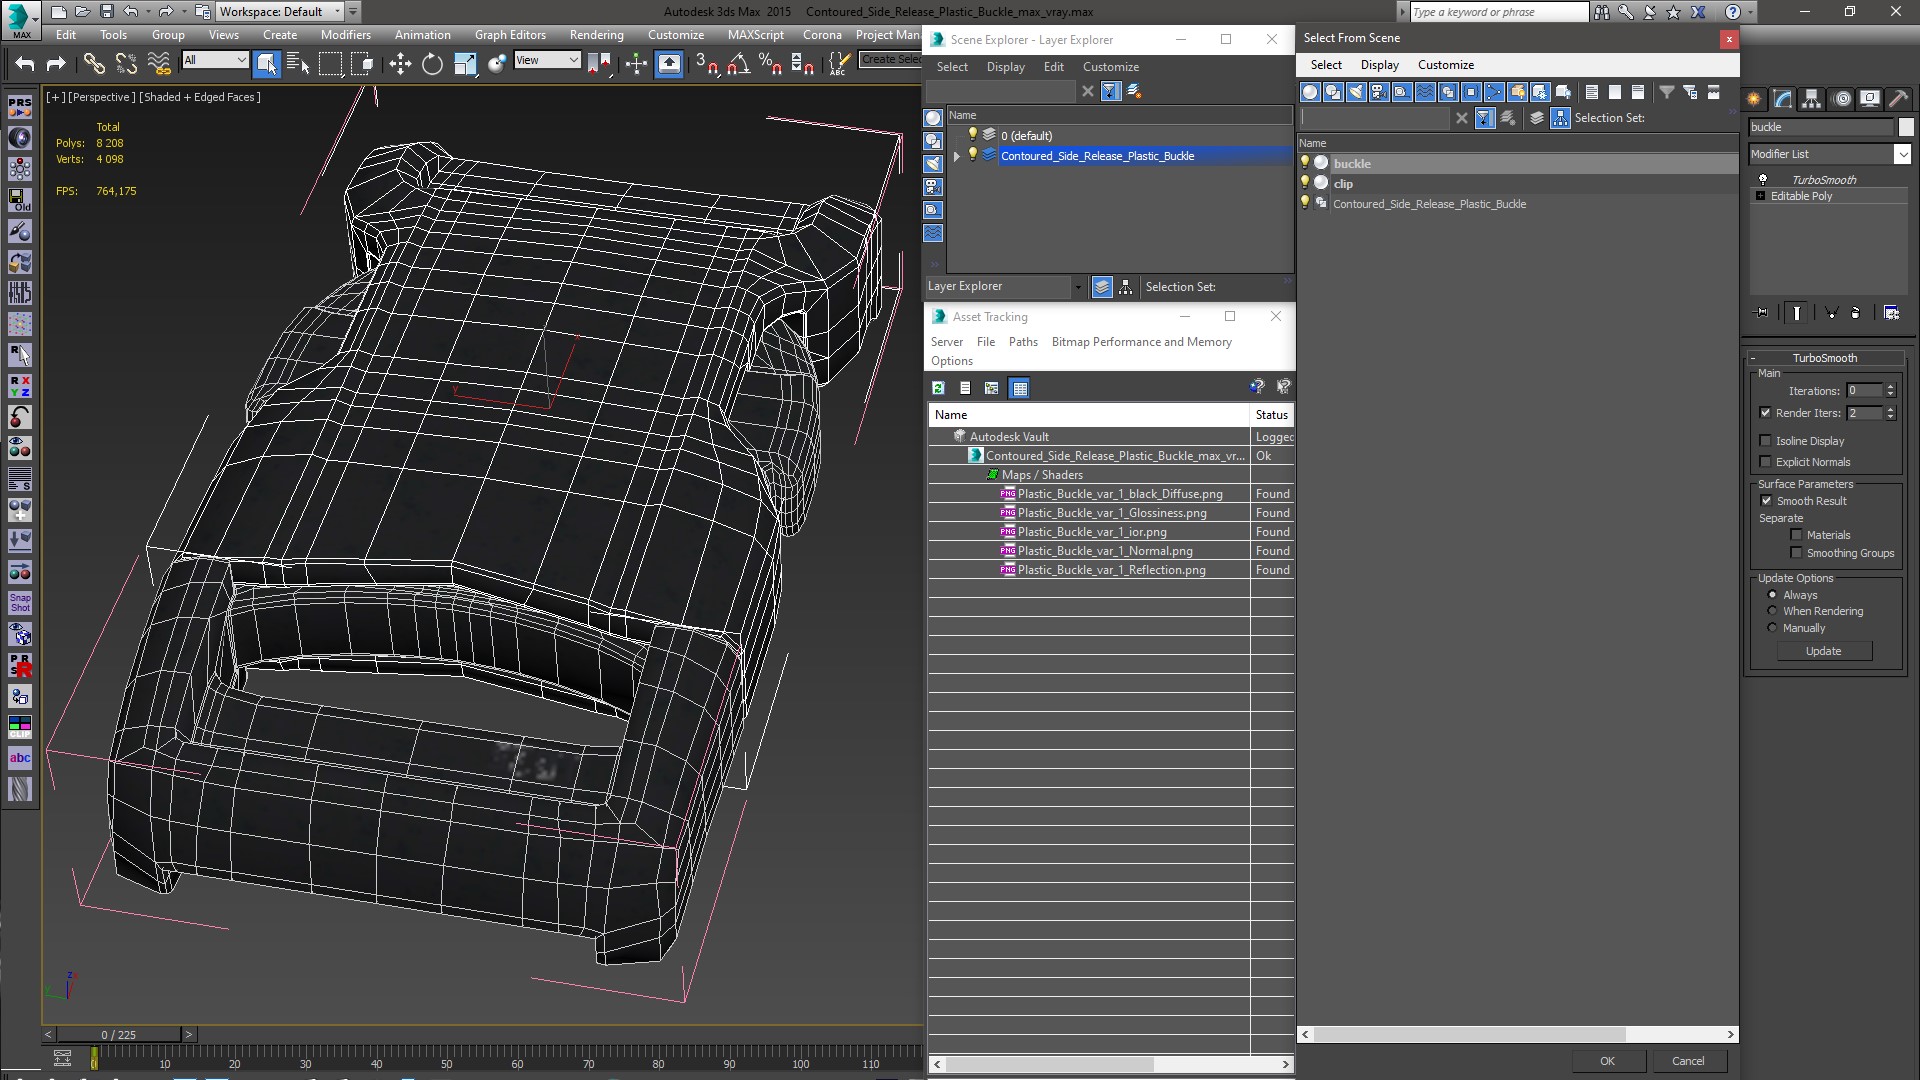This screenshot has width=1920, height=1080.
Task: Select the When Rendering radio button
Action: 1772,611
